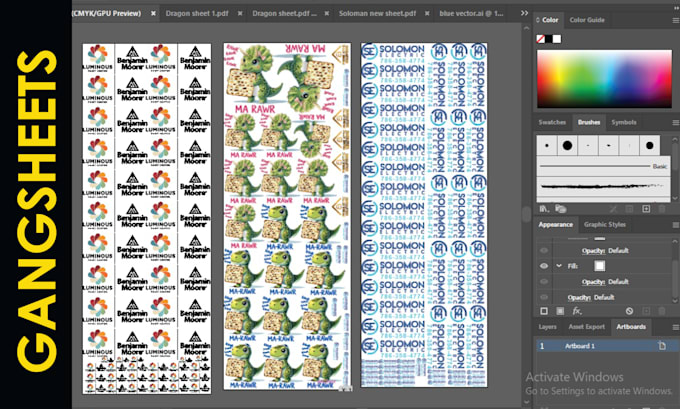This screenshot has width=680, height=409.
Task: Click the Duplicate Selected Item icon in Appearance
Action: (646, 311)
